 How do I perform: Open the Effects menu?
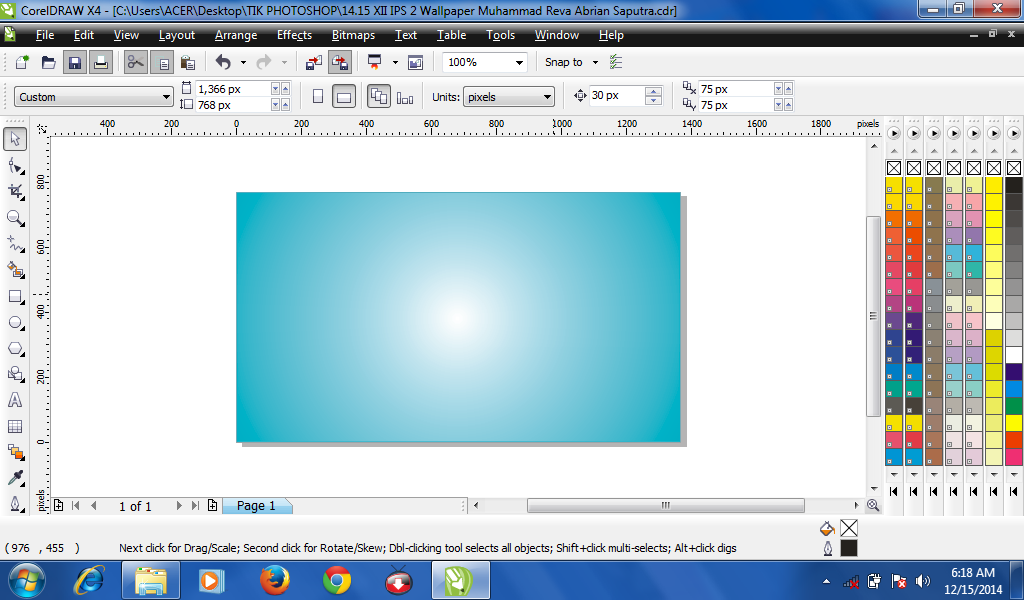click(294, 35)
